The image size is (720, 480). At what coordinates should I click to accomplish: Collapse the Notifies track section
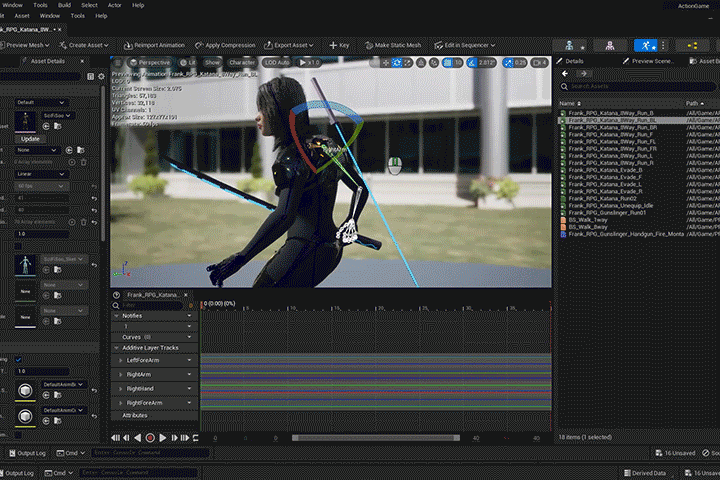pos(116,316)
